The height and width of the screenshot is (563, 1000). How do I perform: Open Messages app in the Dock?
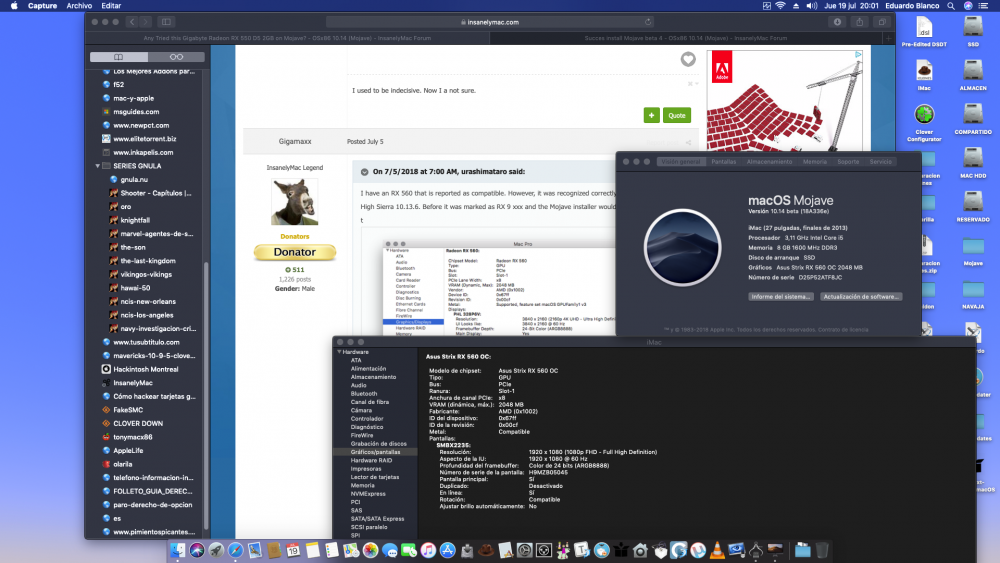point(390,550)
